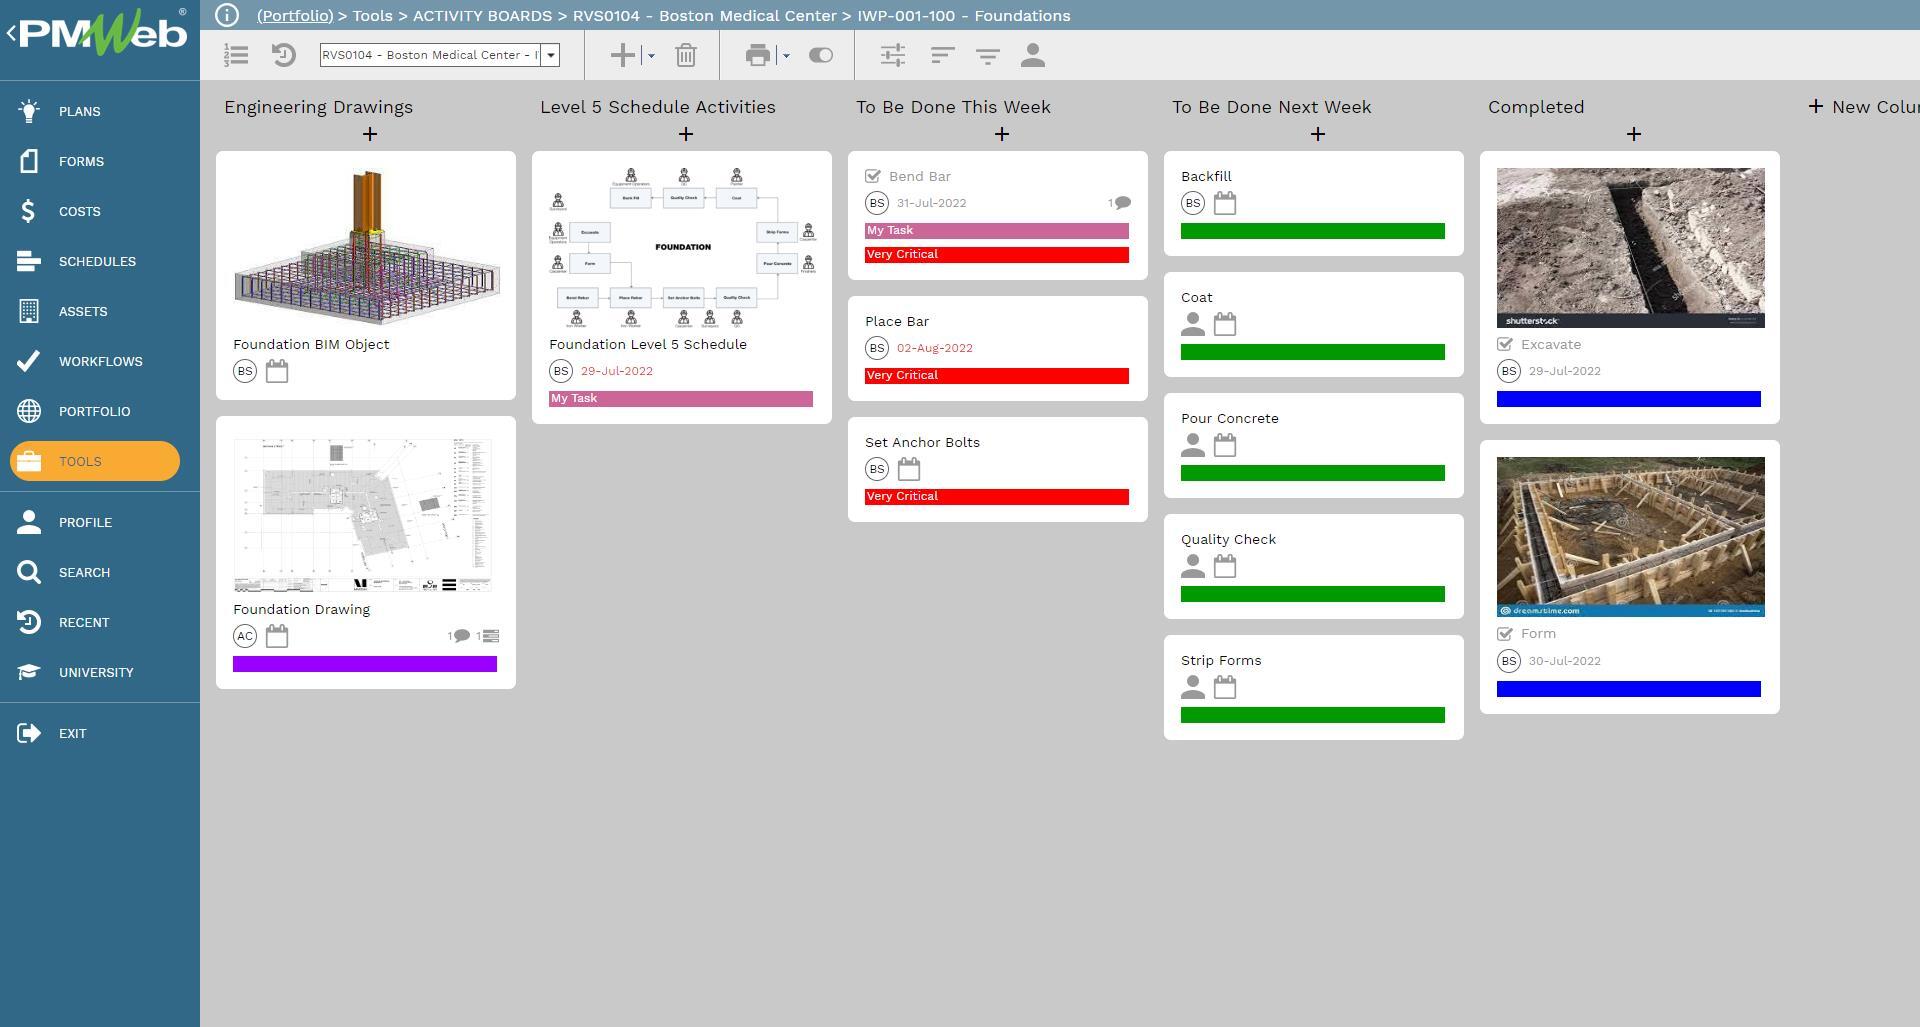Add a card to Completed column with plus button
The width and height of the screenshot is (1920, 1027).
(1634, 133)
